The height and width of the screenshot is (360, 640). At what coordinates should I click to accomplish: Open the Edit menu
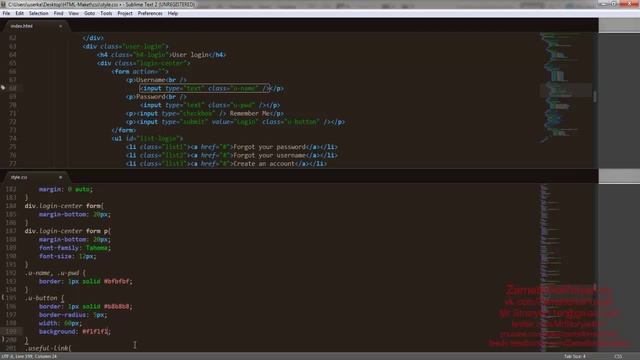tap(19, 13)
